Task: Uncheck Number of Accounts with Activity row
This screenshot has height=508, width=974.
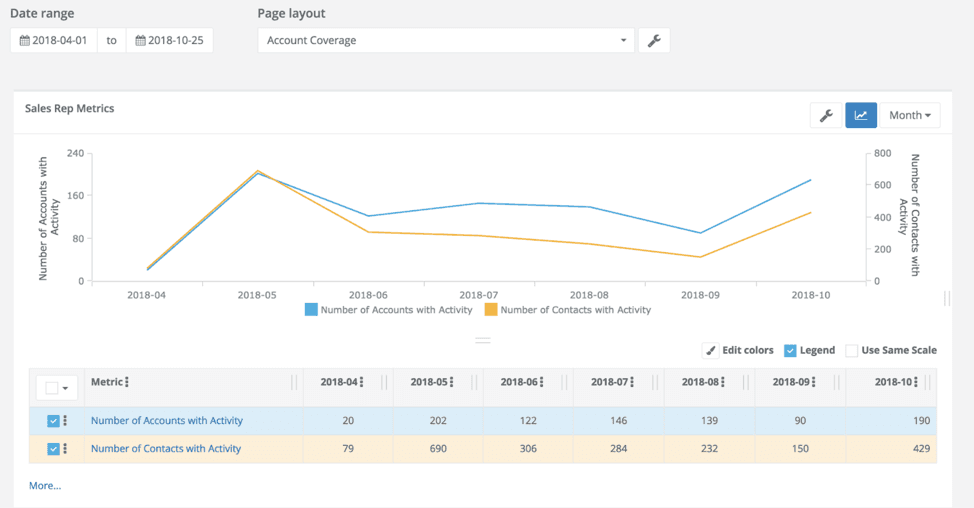Action: pos(53,421)
